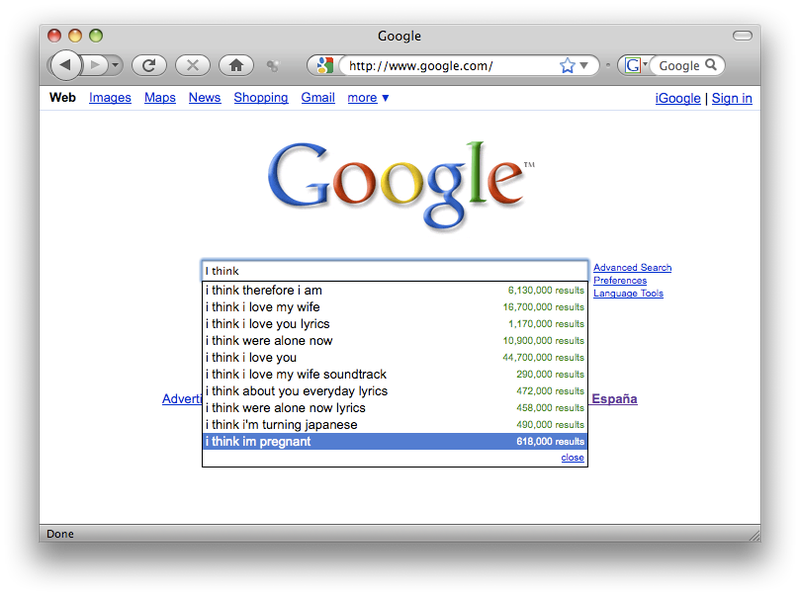Select suggestion 'i think were alone now'

coord(395,340)
